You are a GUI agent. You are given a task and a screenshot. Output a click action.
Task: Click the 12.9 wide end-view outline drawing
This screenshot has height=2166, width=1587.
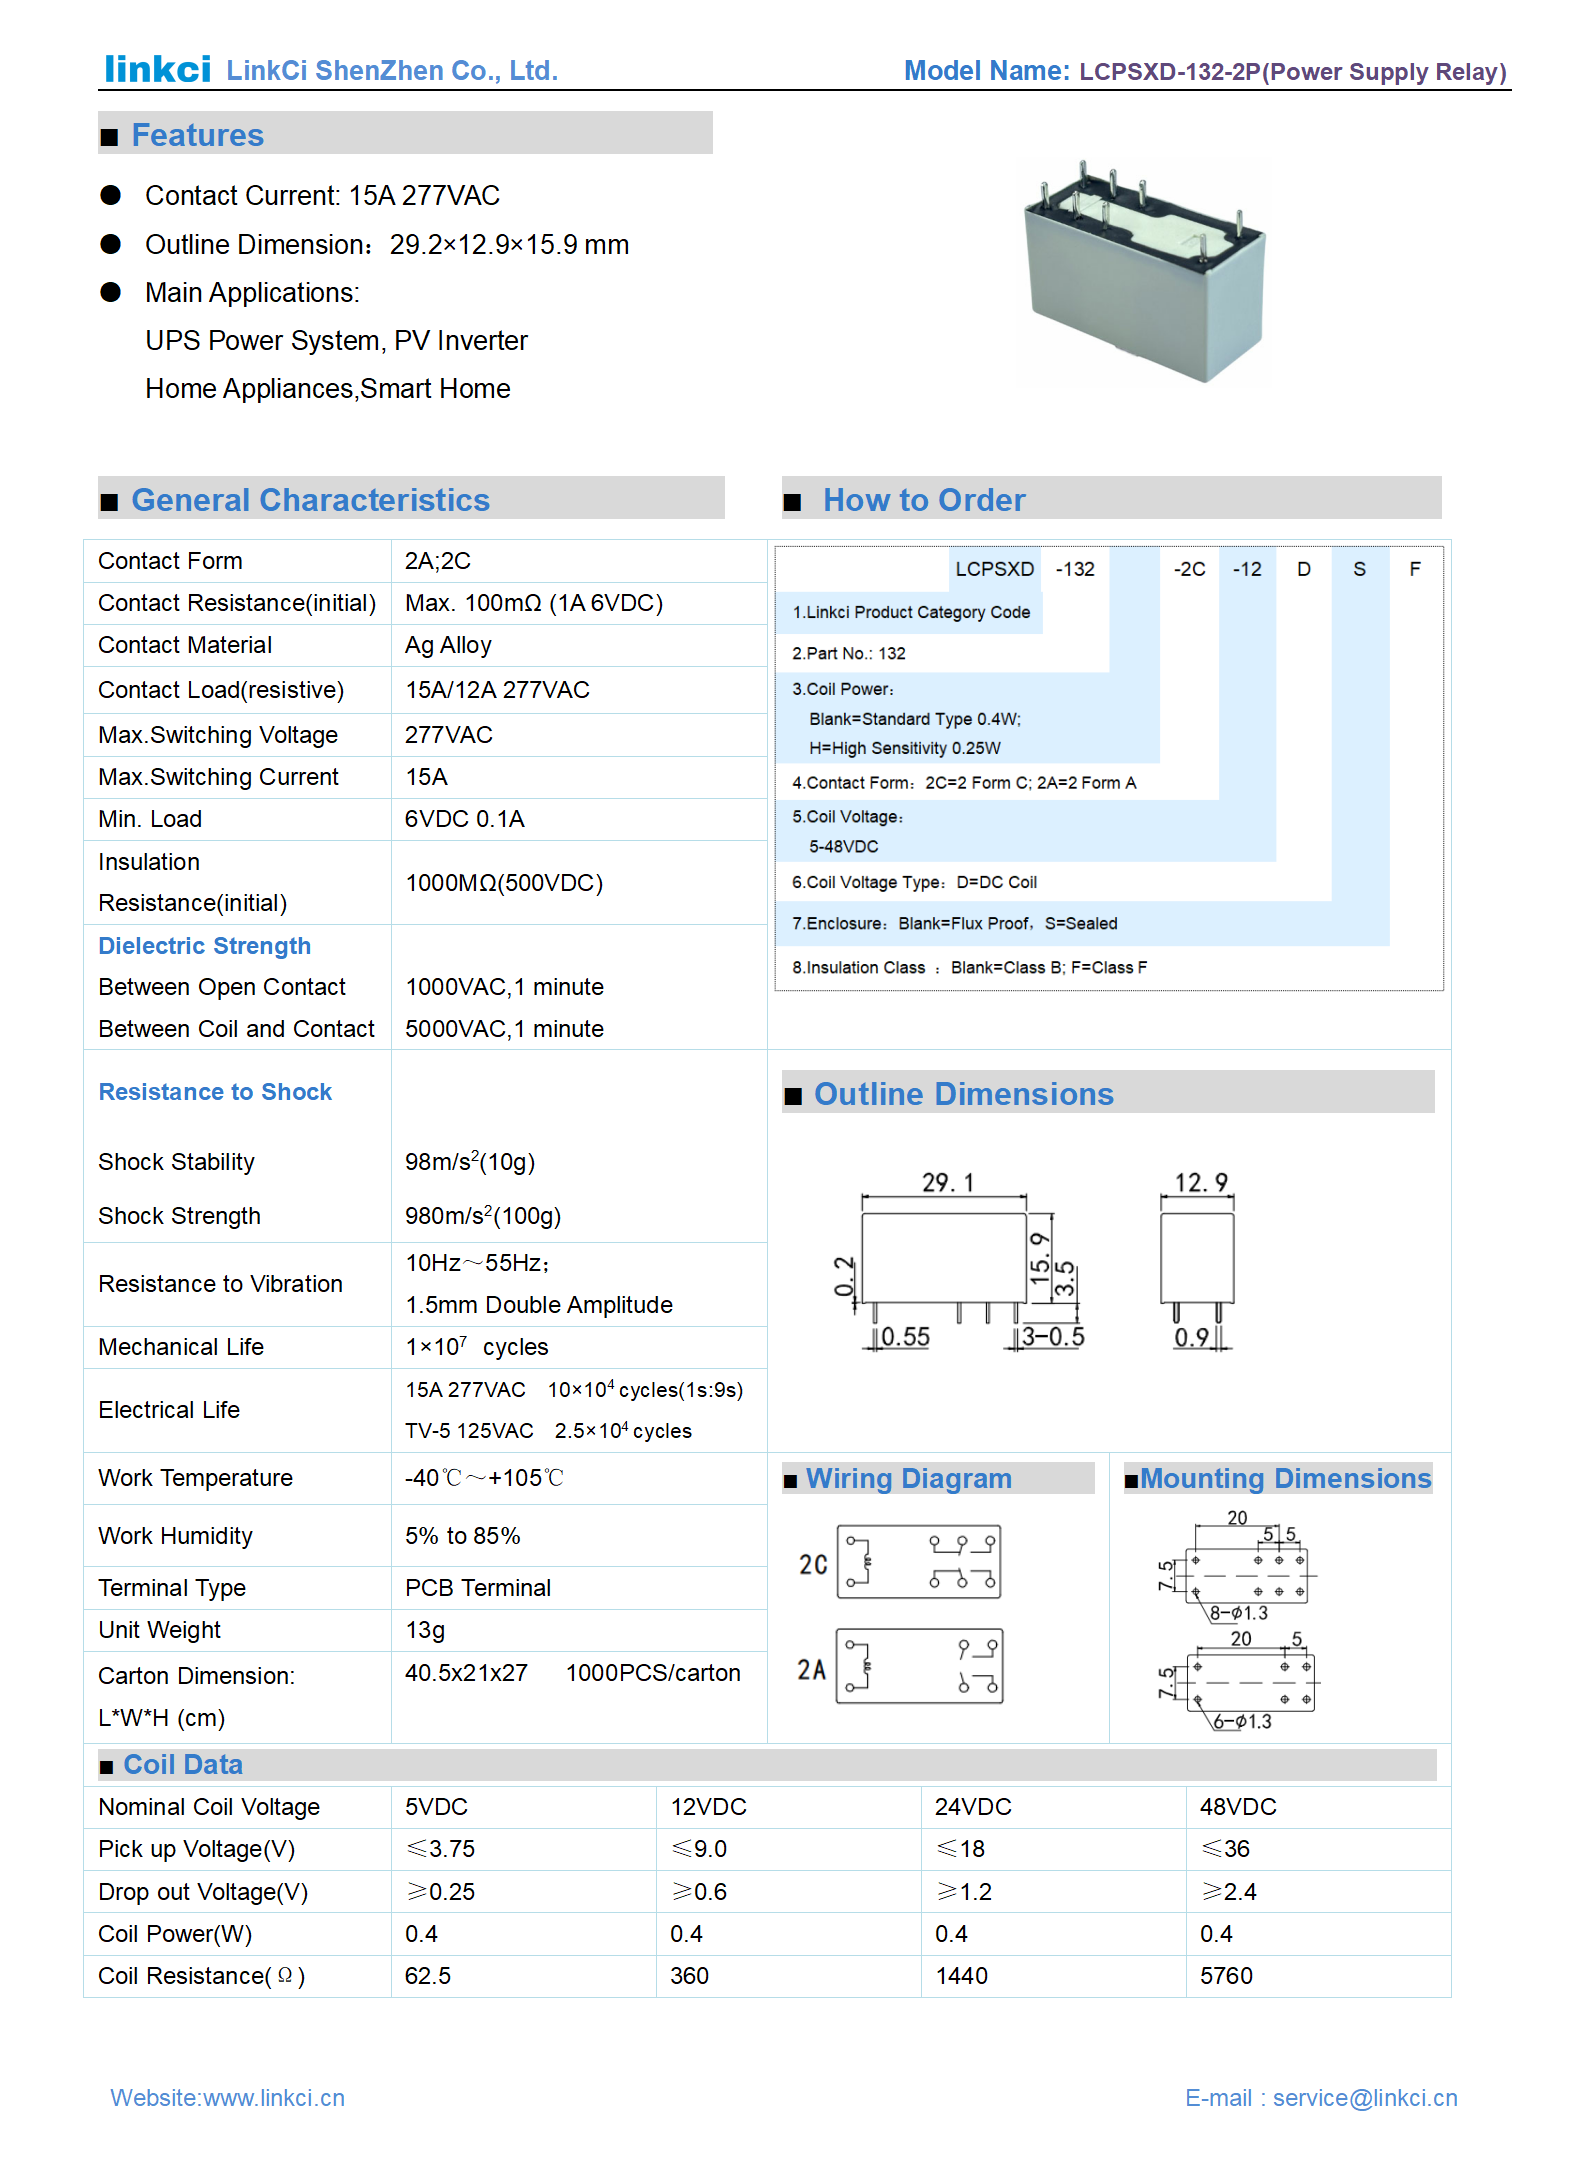(x=1197, y=1258)
